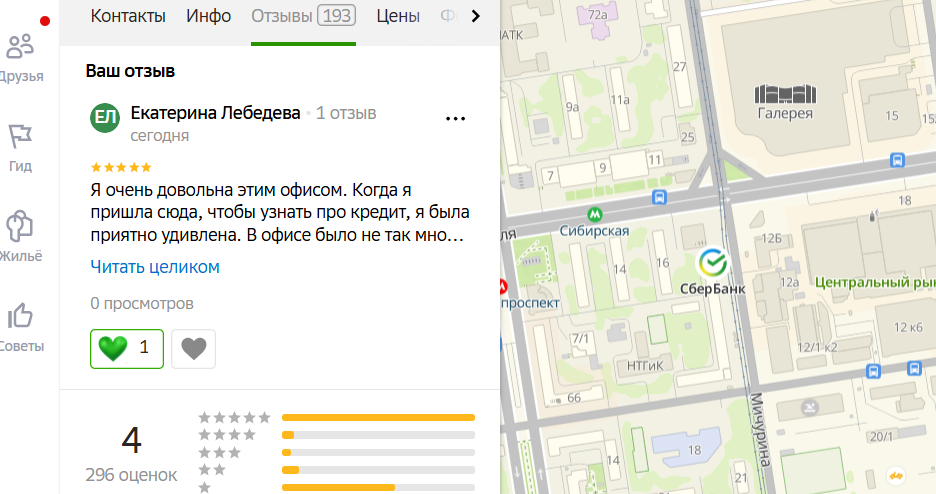Click the bus stop icon near Сибирская
Viewport: 936px width, 494px height.
[659, 197]
